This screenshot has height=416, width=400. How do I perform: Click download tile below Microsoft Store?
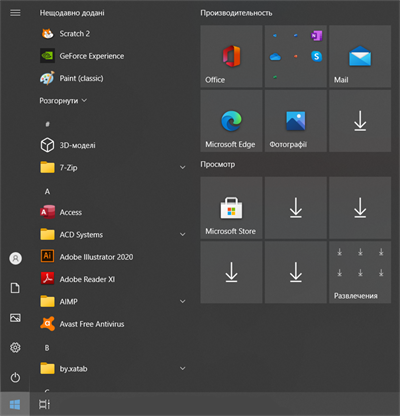point(231,272)
